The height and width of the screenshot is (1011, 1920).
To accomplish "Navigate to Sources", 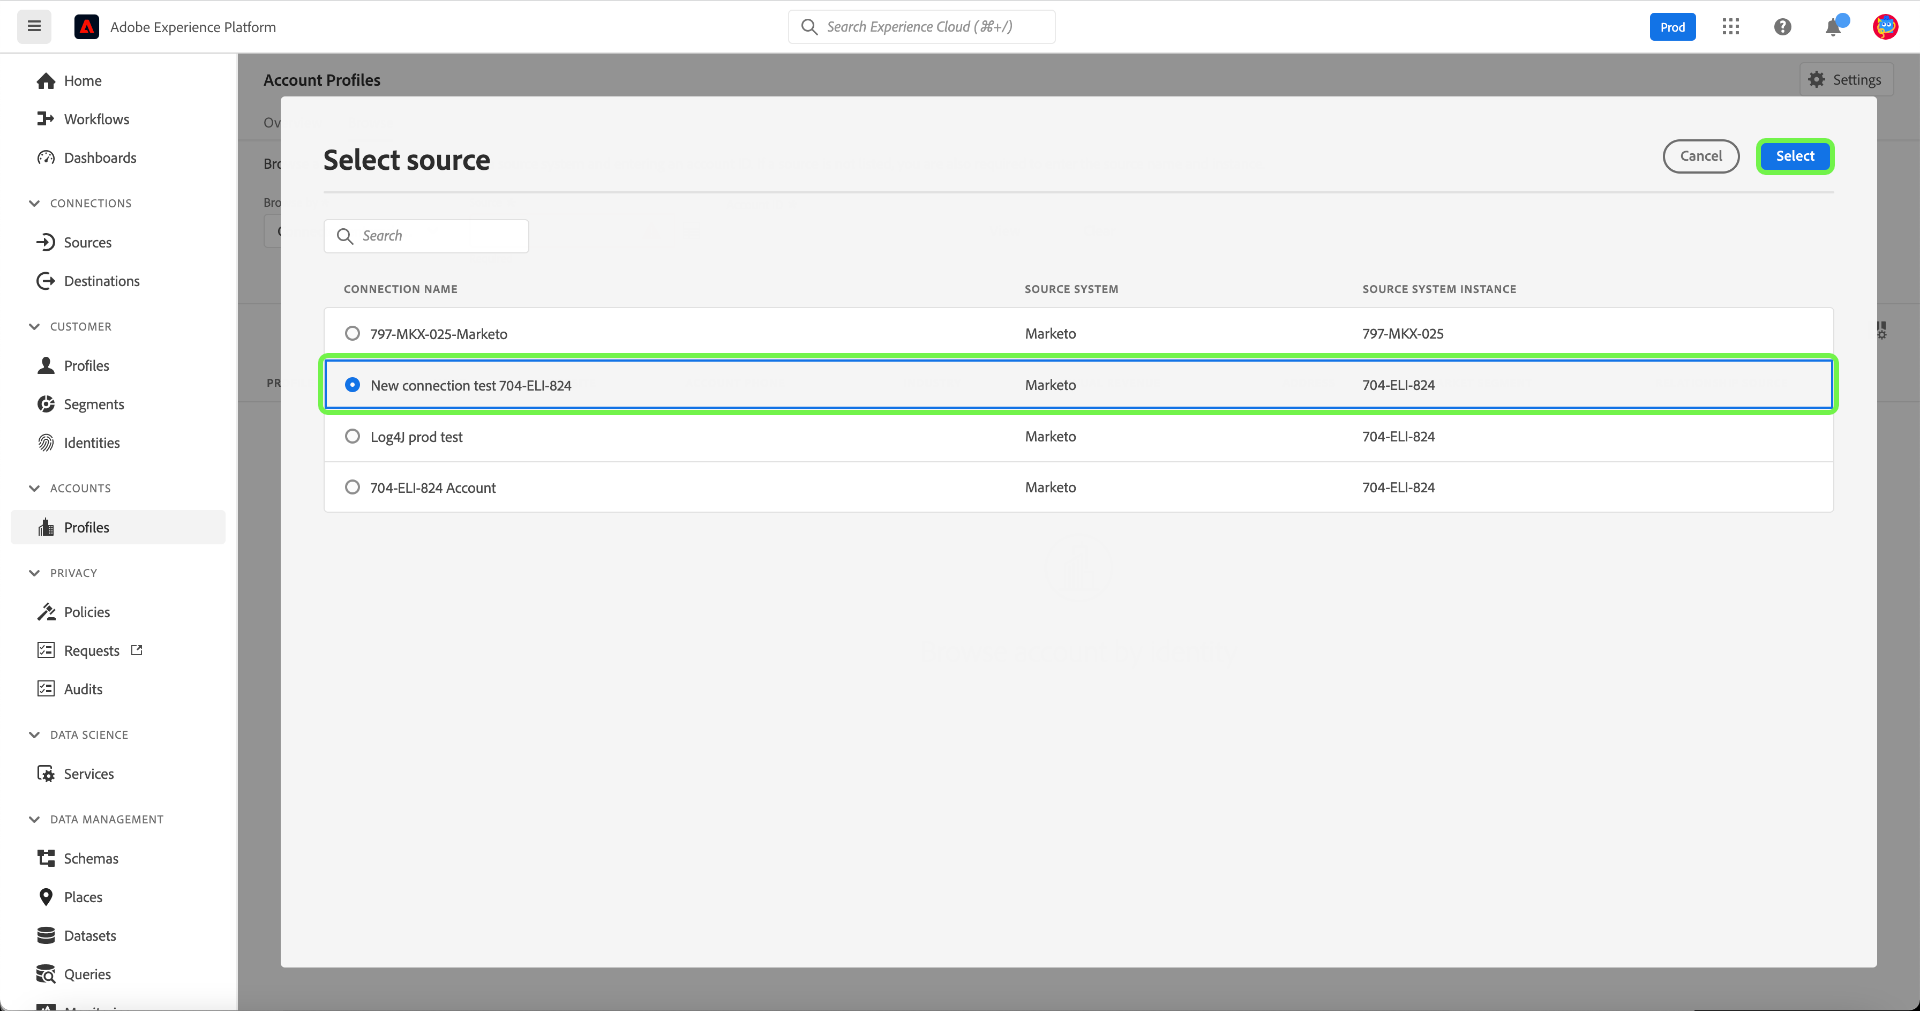I will point(88,243).
